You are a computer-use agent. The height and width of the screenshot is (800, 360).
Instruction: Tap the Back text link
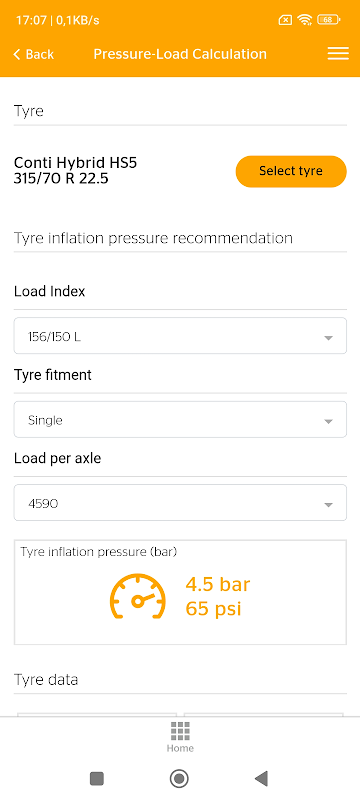point(40,54)
